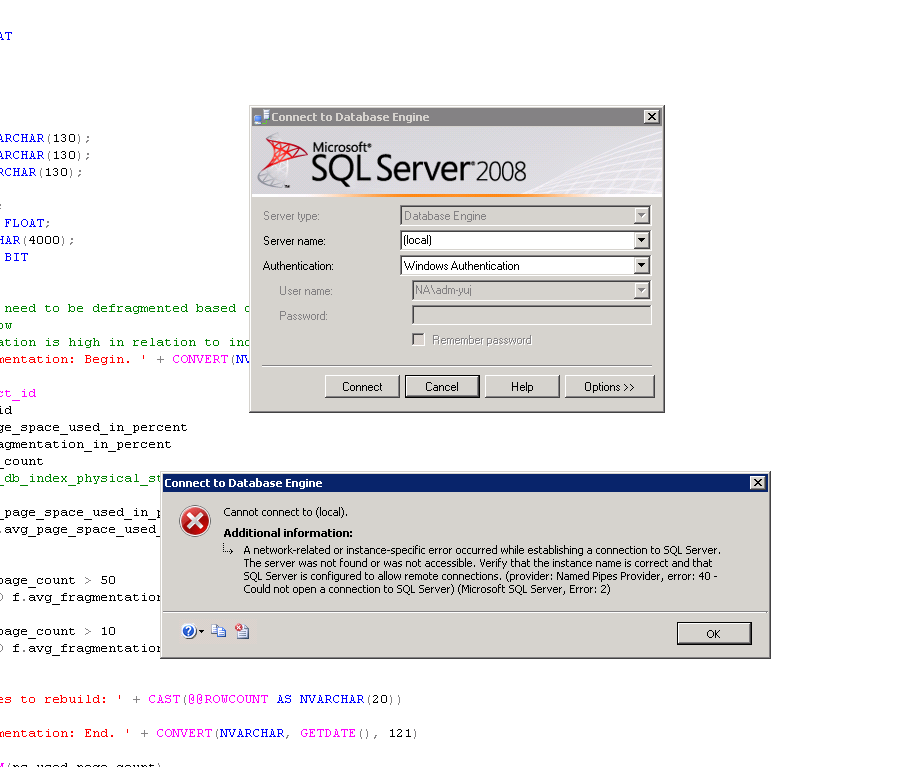The width and height of the screenshot is (899, 767).
Task: Click 'Authentication:' label
Action: [298, 266]
